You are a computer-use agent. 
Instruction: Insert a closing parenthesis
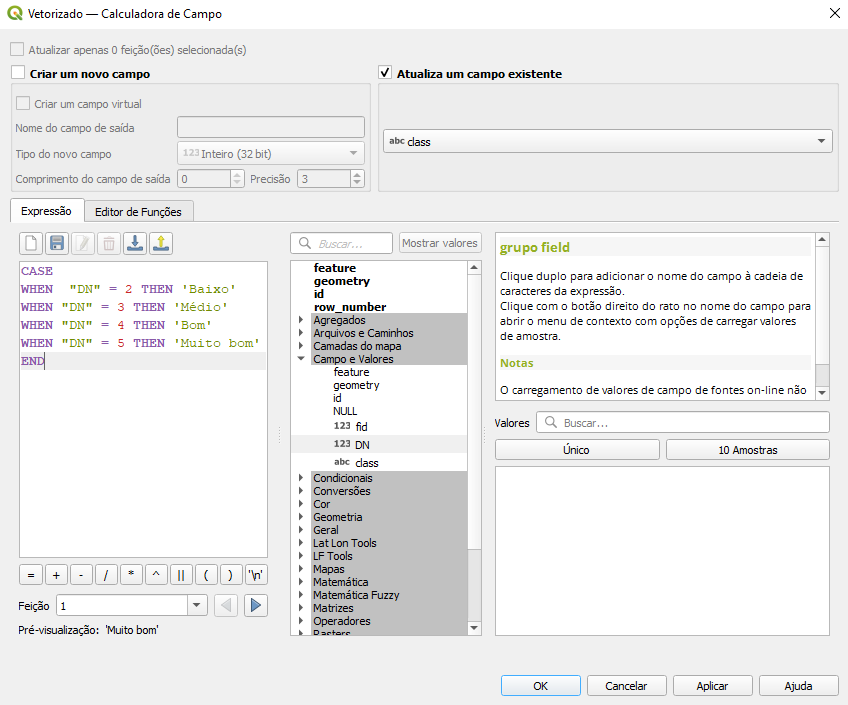pos(231,575)
